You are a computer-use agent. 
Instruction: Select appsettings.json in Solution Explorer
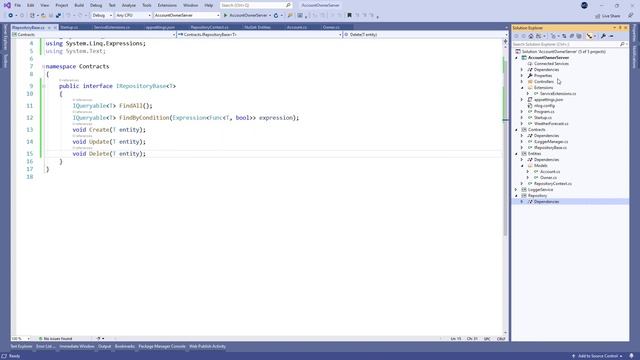(548, 100)
